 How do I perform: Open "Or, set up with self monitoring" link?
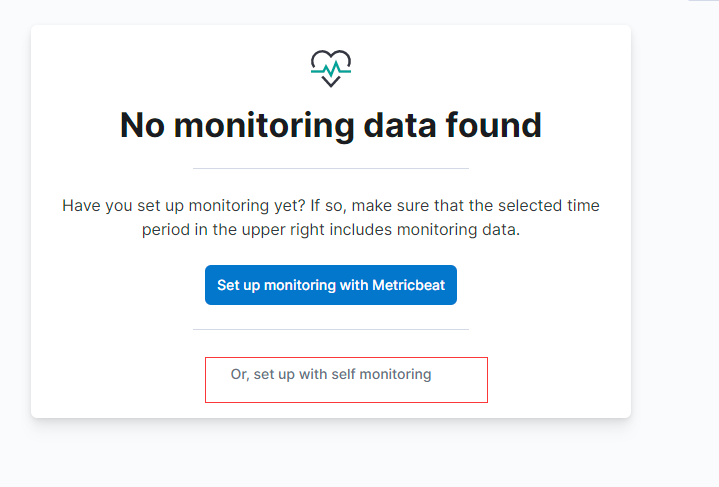point(331,374)
